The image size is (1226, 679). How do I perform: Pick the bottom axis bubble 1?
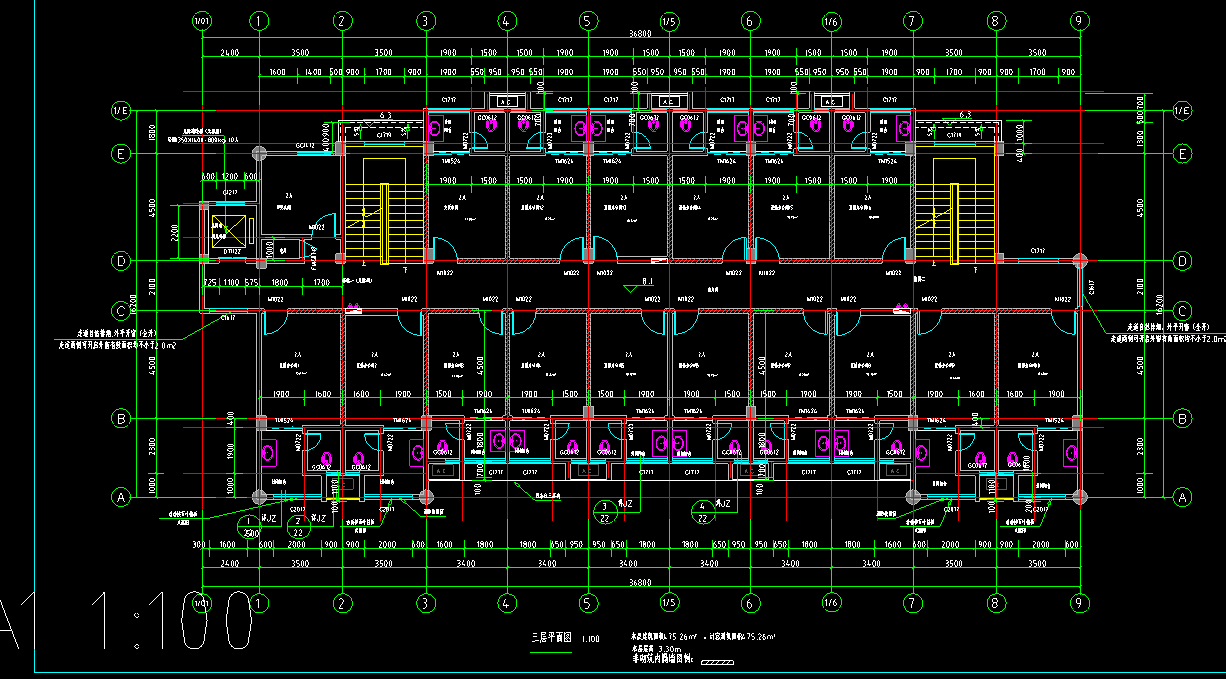click(x=259, y=603)
